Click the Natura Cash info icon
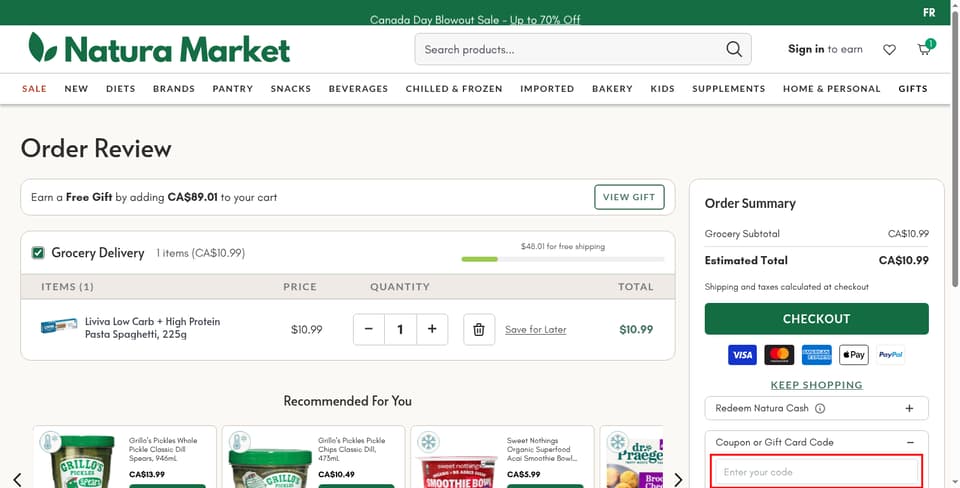 (820, 408)
